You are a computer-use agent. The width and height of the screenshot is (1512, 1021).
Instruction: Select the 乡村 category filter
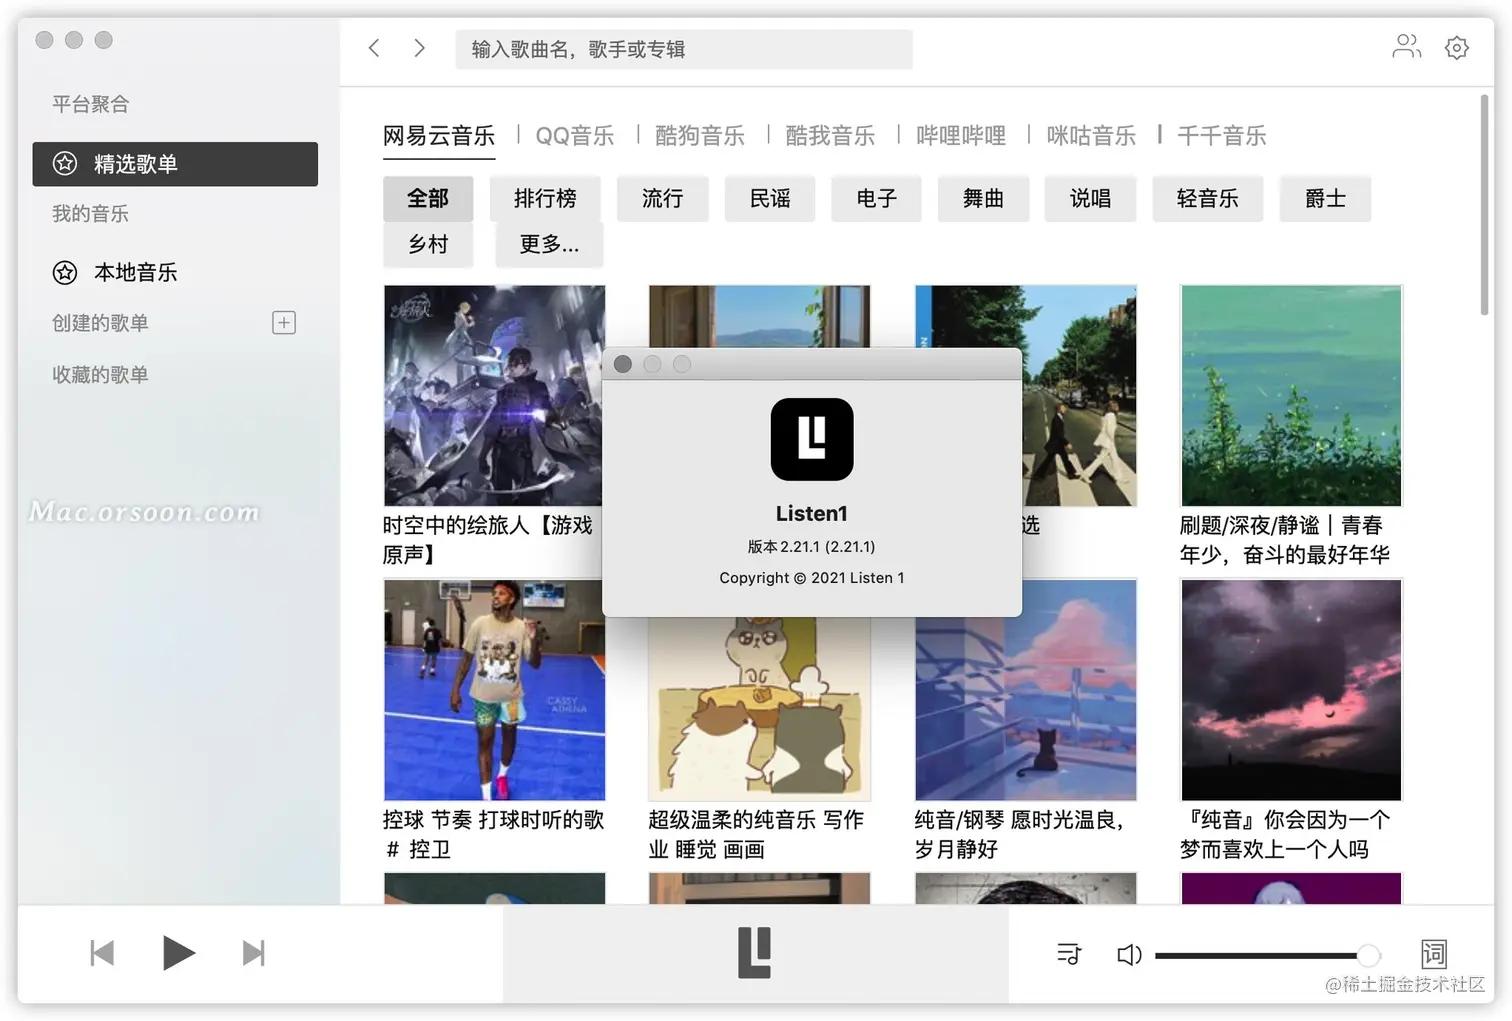pos(428,244)
